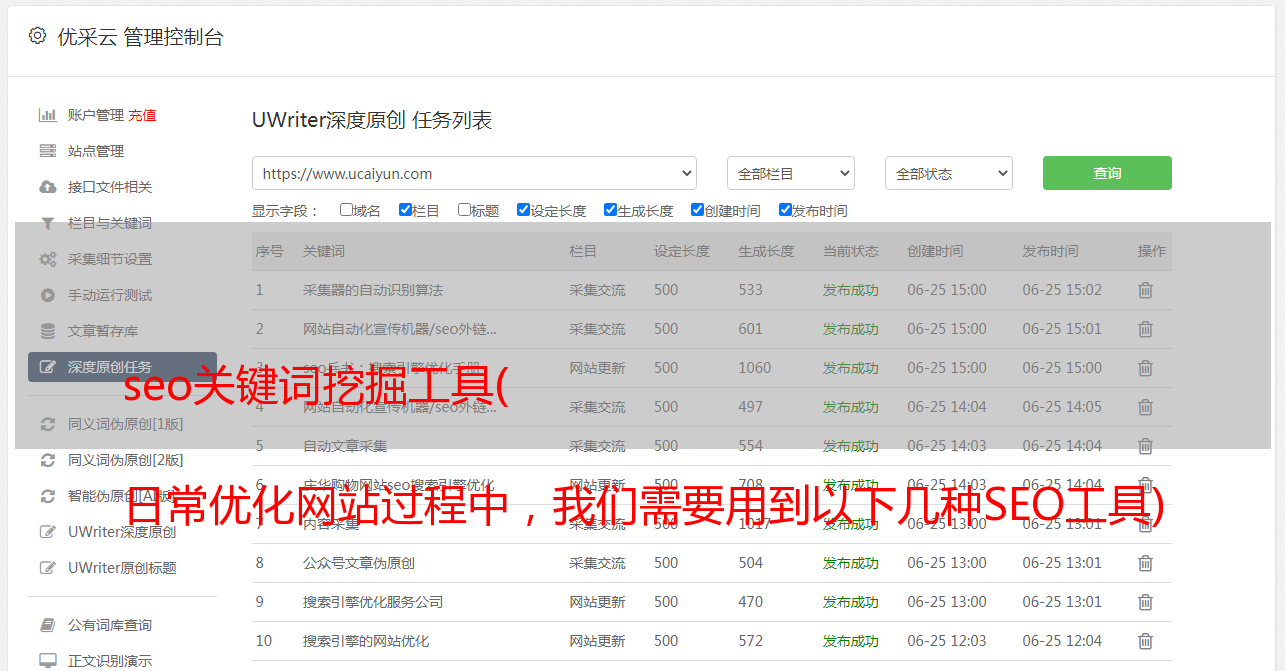The width and height of the screenshot is (1285, 671).
Task: Enable the 域名 display field checkbox
Action: coord(346,210)
